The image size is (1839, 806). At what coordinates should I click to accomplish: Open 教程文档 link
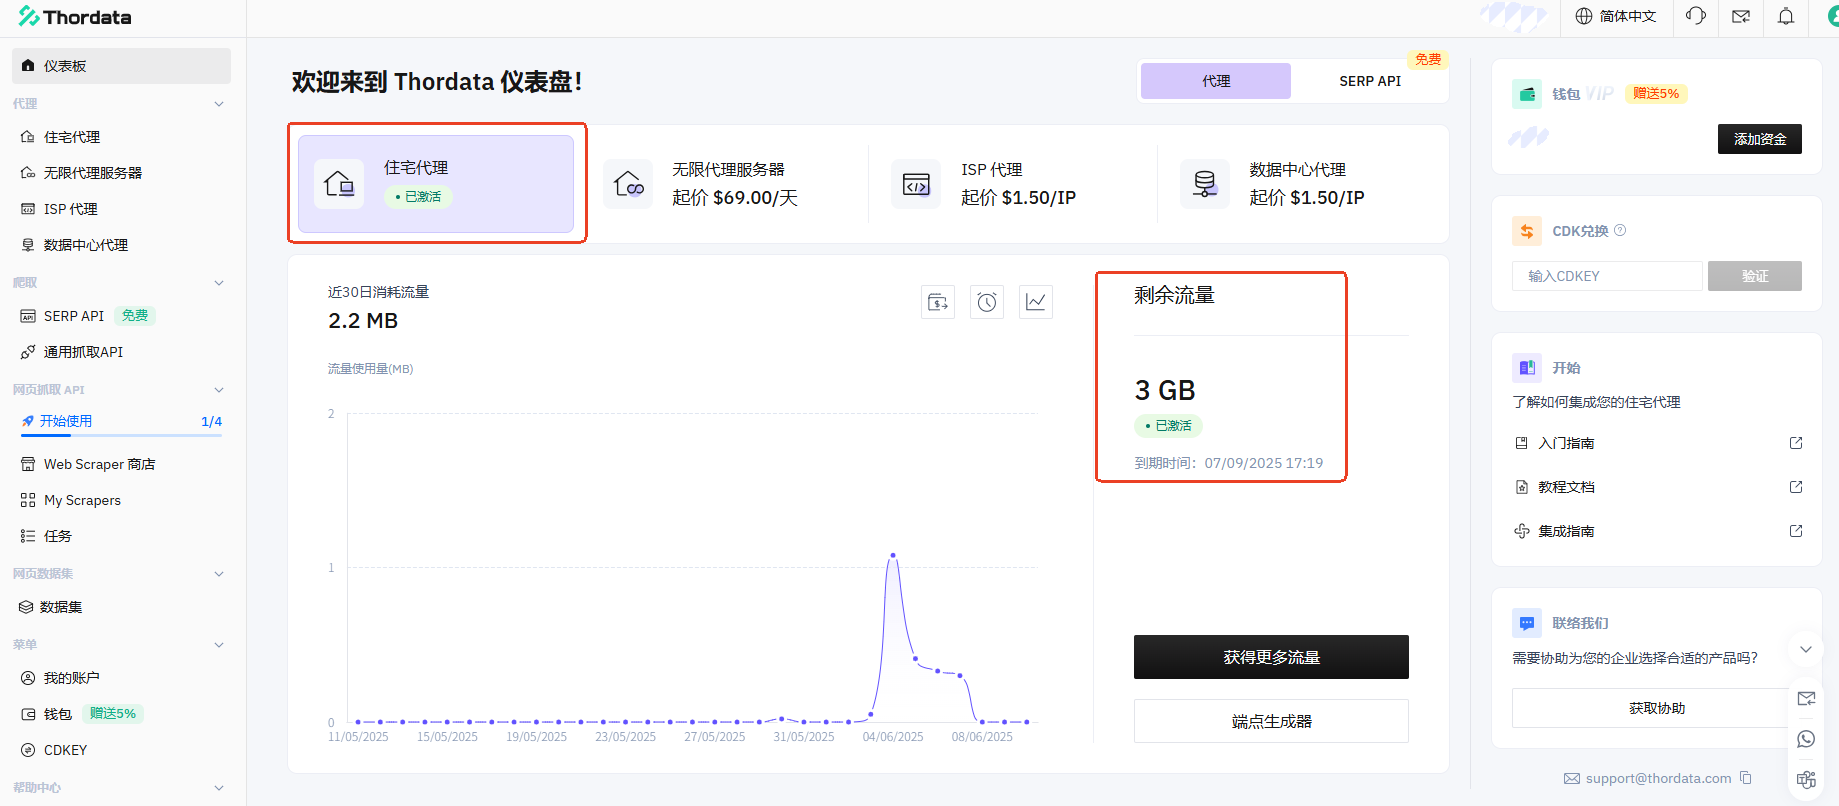[x=1566, y=487]
